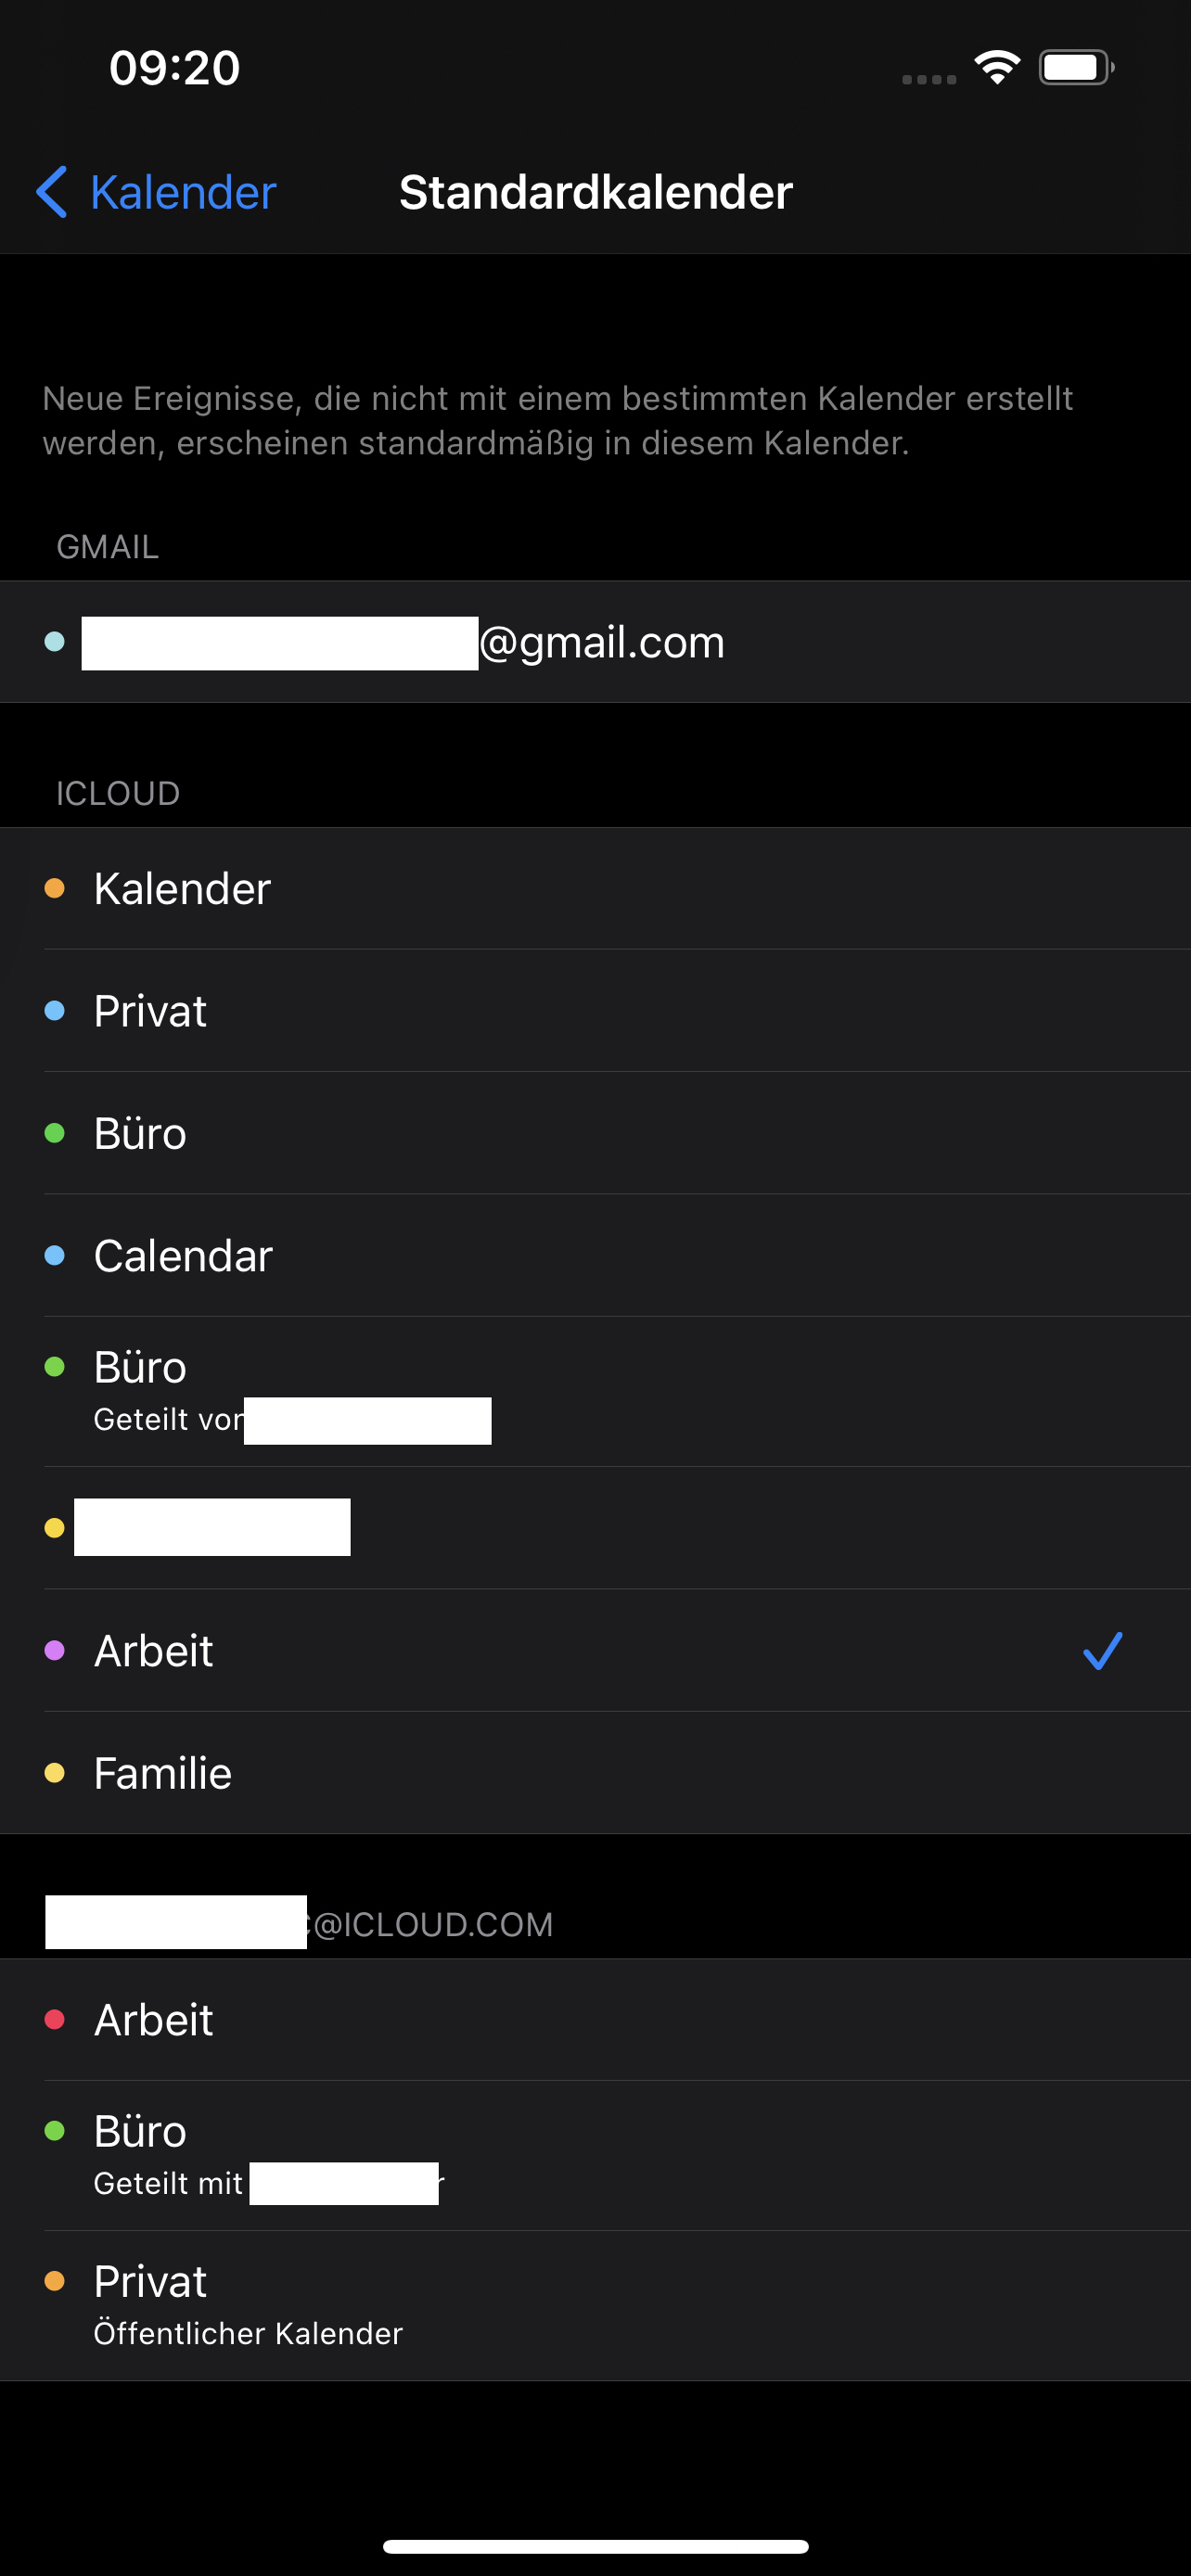Tap the blue checkmark beside Arbeit
The height and width of the screenshot is (2576, 1191).
click(x=1102, y=1651)
